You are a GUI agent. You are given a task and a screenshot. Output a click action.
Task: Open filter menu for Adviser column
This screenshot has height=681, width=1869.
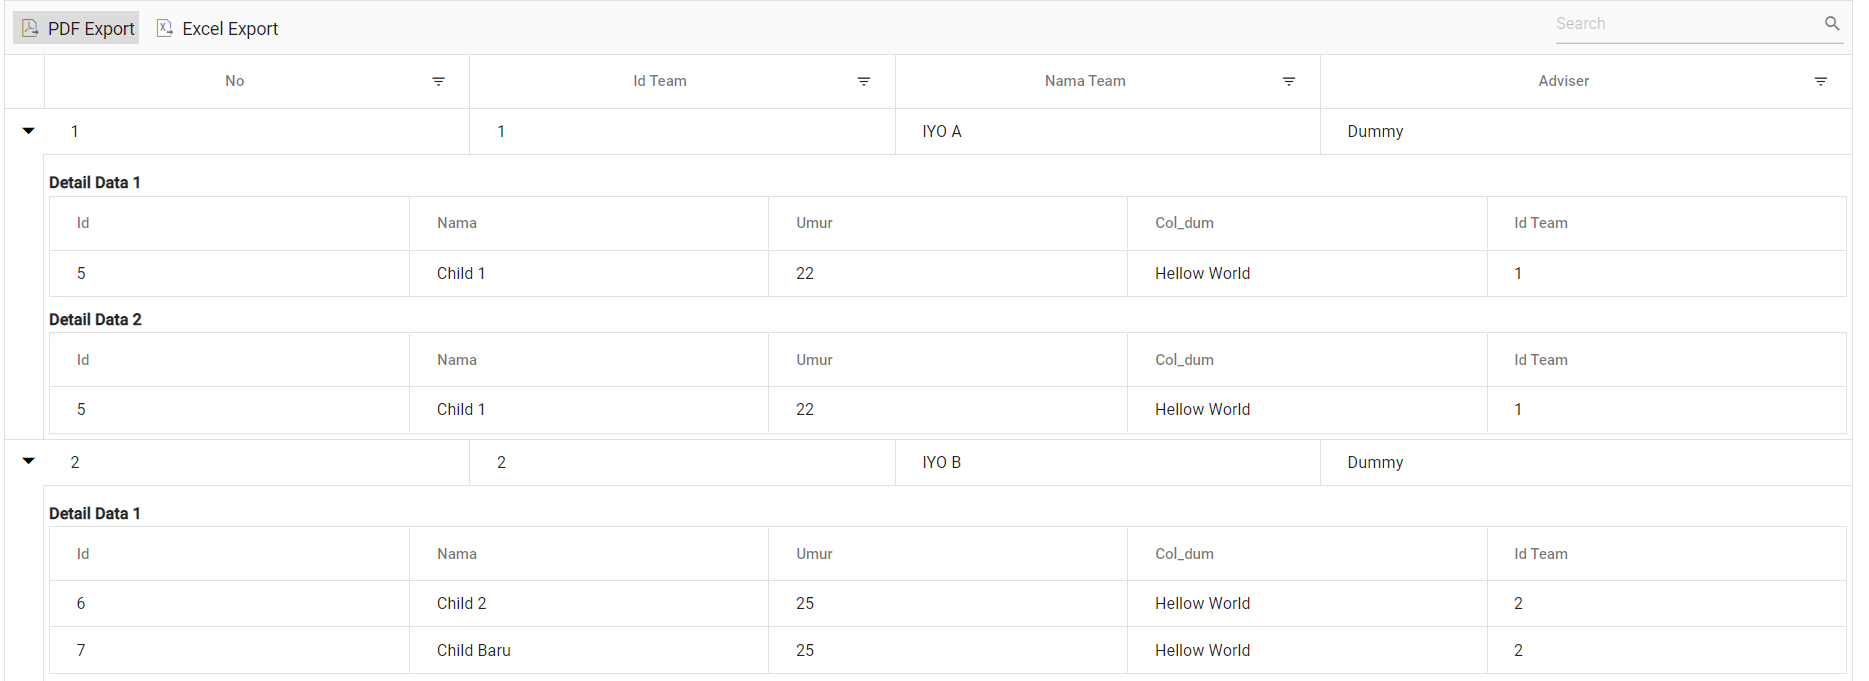(1821, 81)
